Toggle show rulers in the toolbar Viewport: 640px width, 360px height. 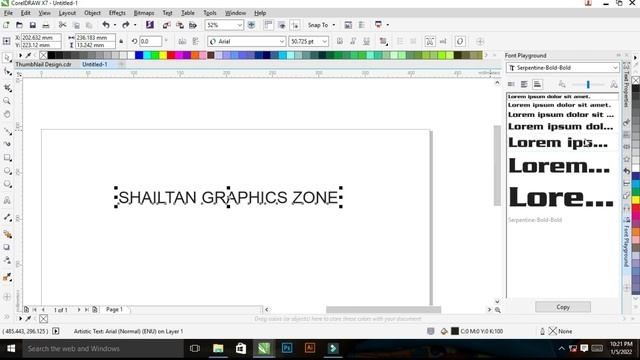coord(268,25)
